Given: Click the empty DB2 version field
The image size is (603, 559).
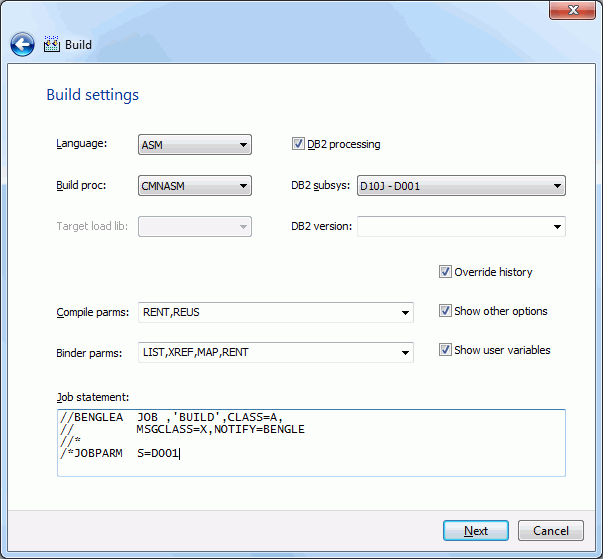Looking at the screenshot, I should click(x=454, y=226).
